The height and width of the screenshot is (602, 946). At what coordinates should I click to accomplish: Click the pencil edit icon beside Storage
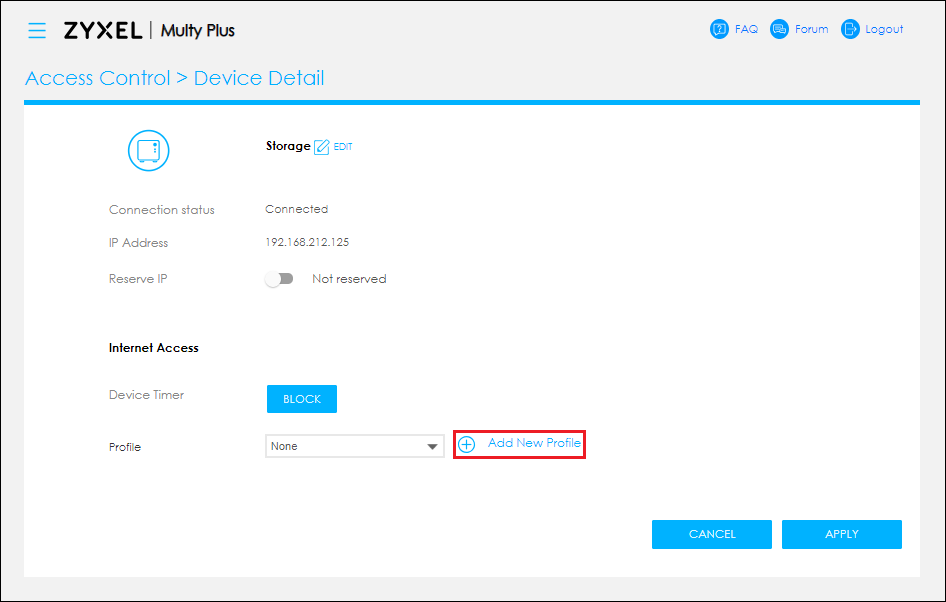pyautogui.click(x=322, y=147)
